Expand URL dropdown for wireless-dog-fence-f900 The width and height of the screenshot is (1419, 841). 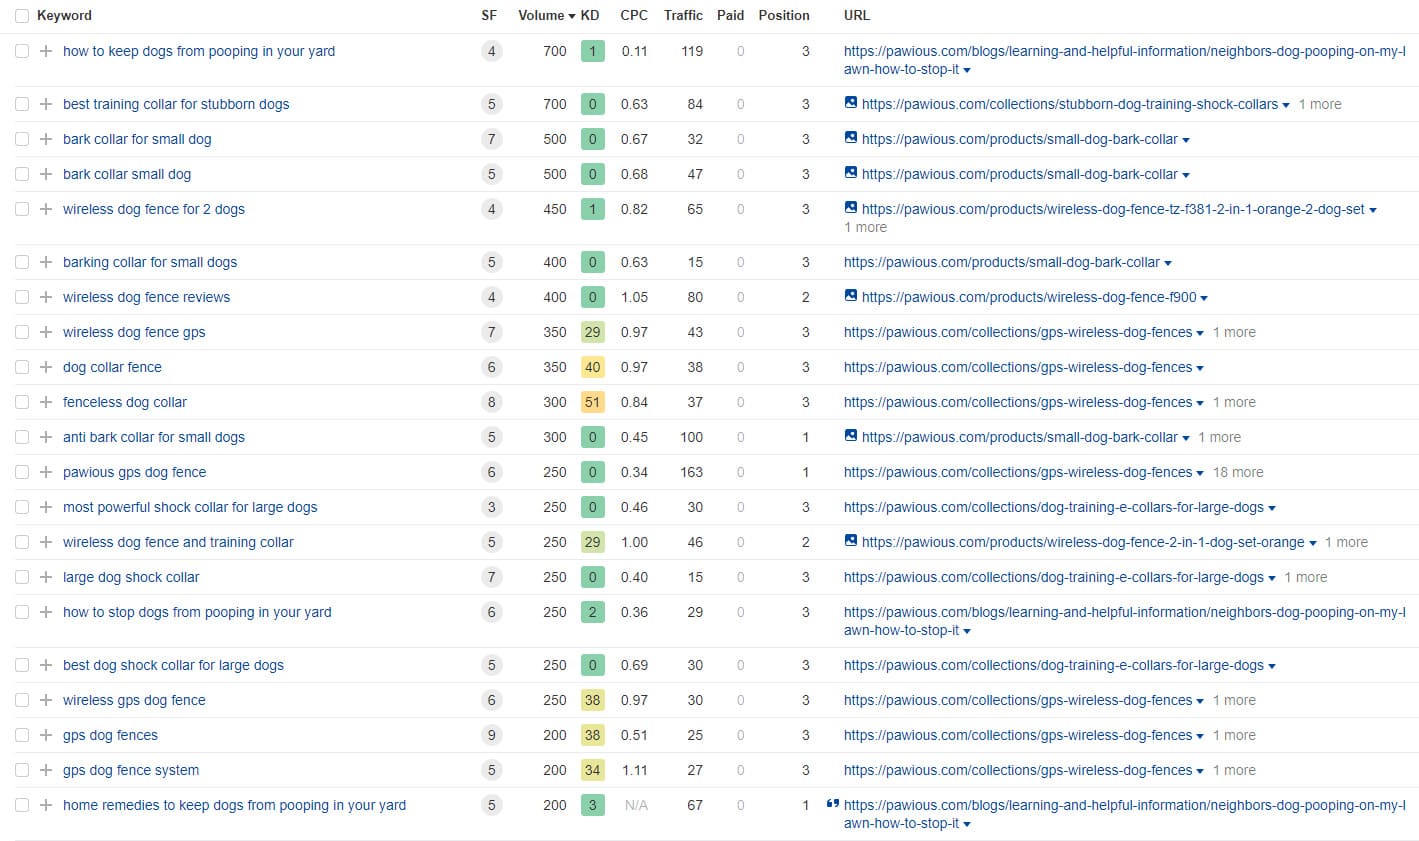1204,298
